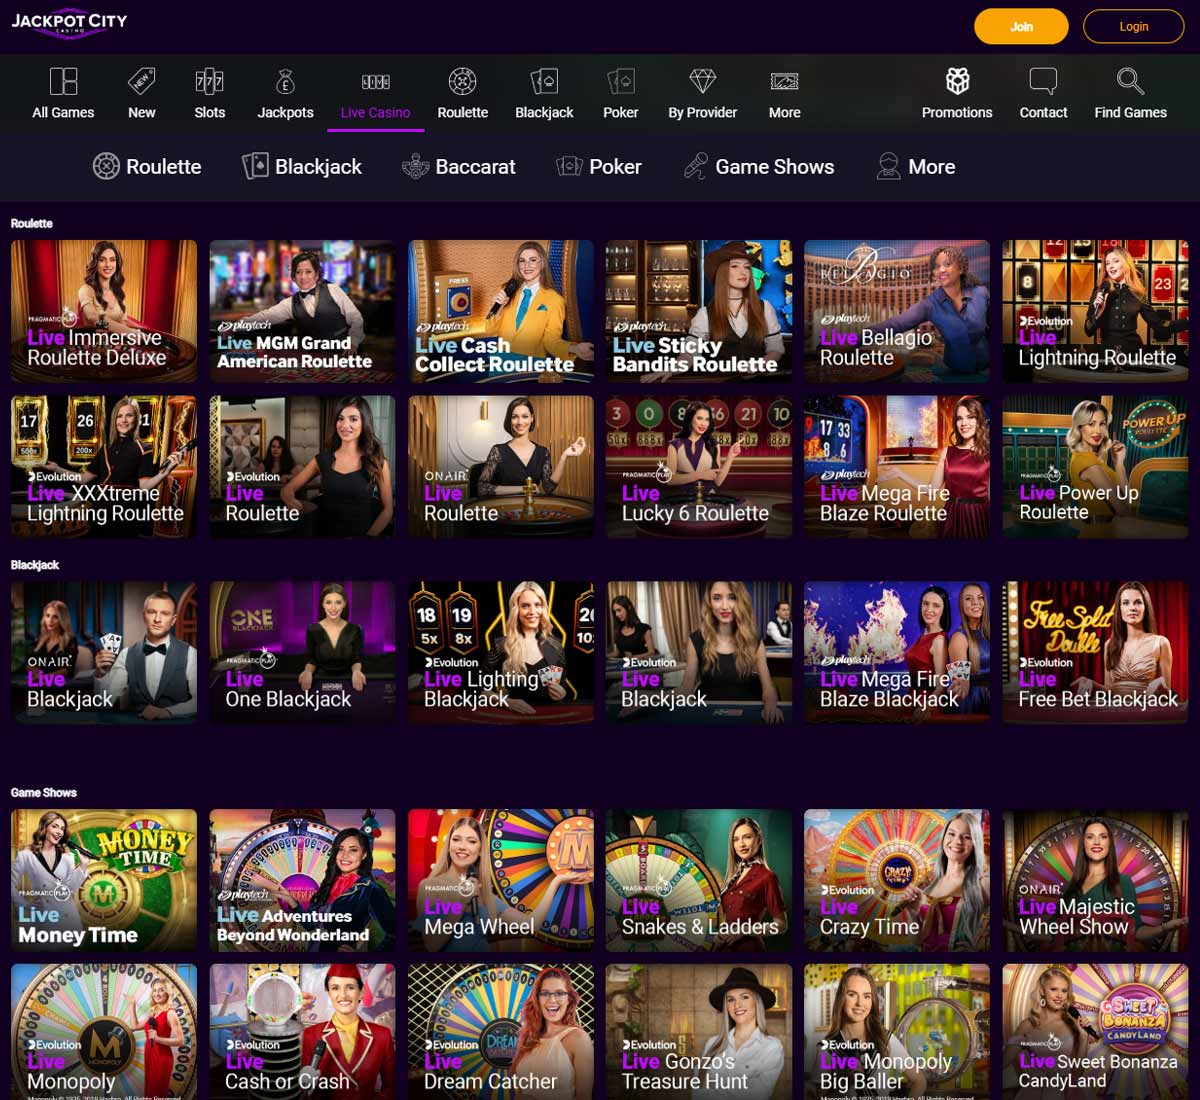Open the More menu in the top navigation

(x=784, y=92)
